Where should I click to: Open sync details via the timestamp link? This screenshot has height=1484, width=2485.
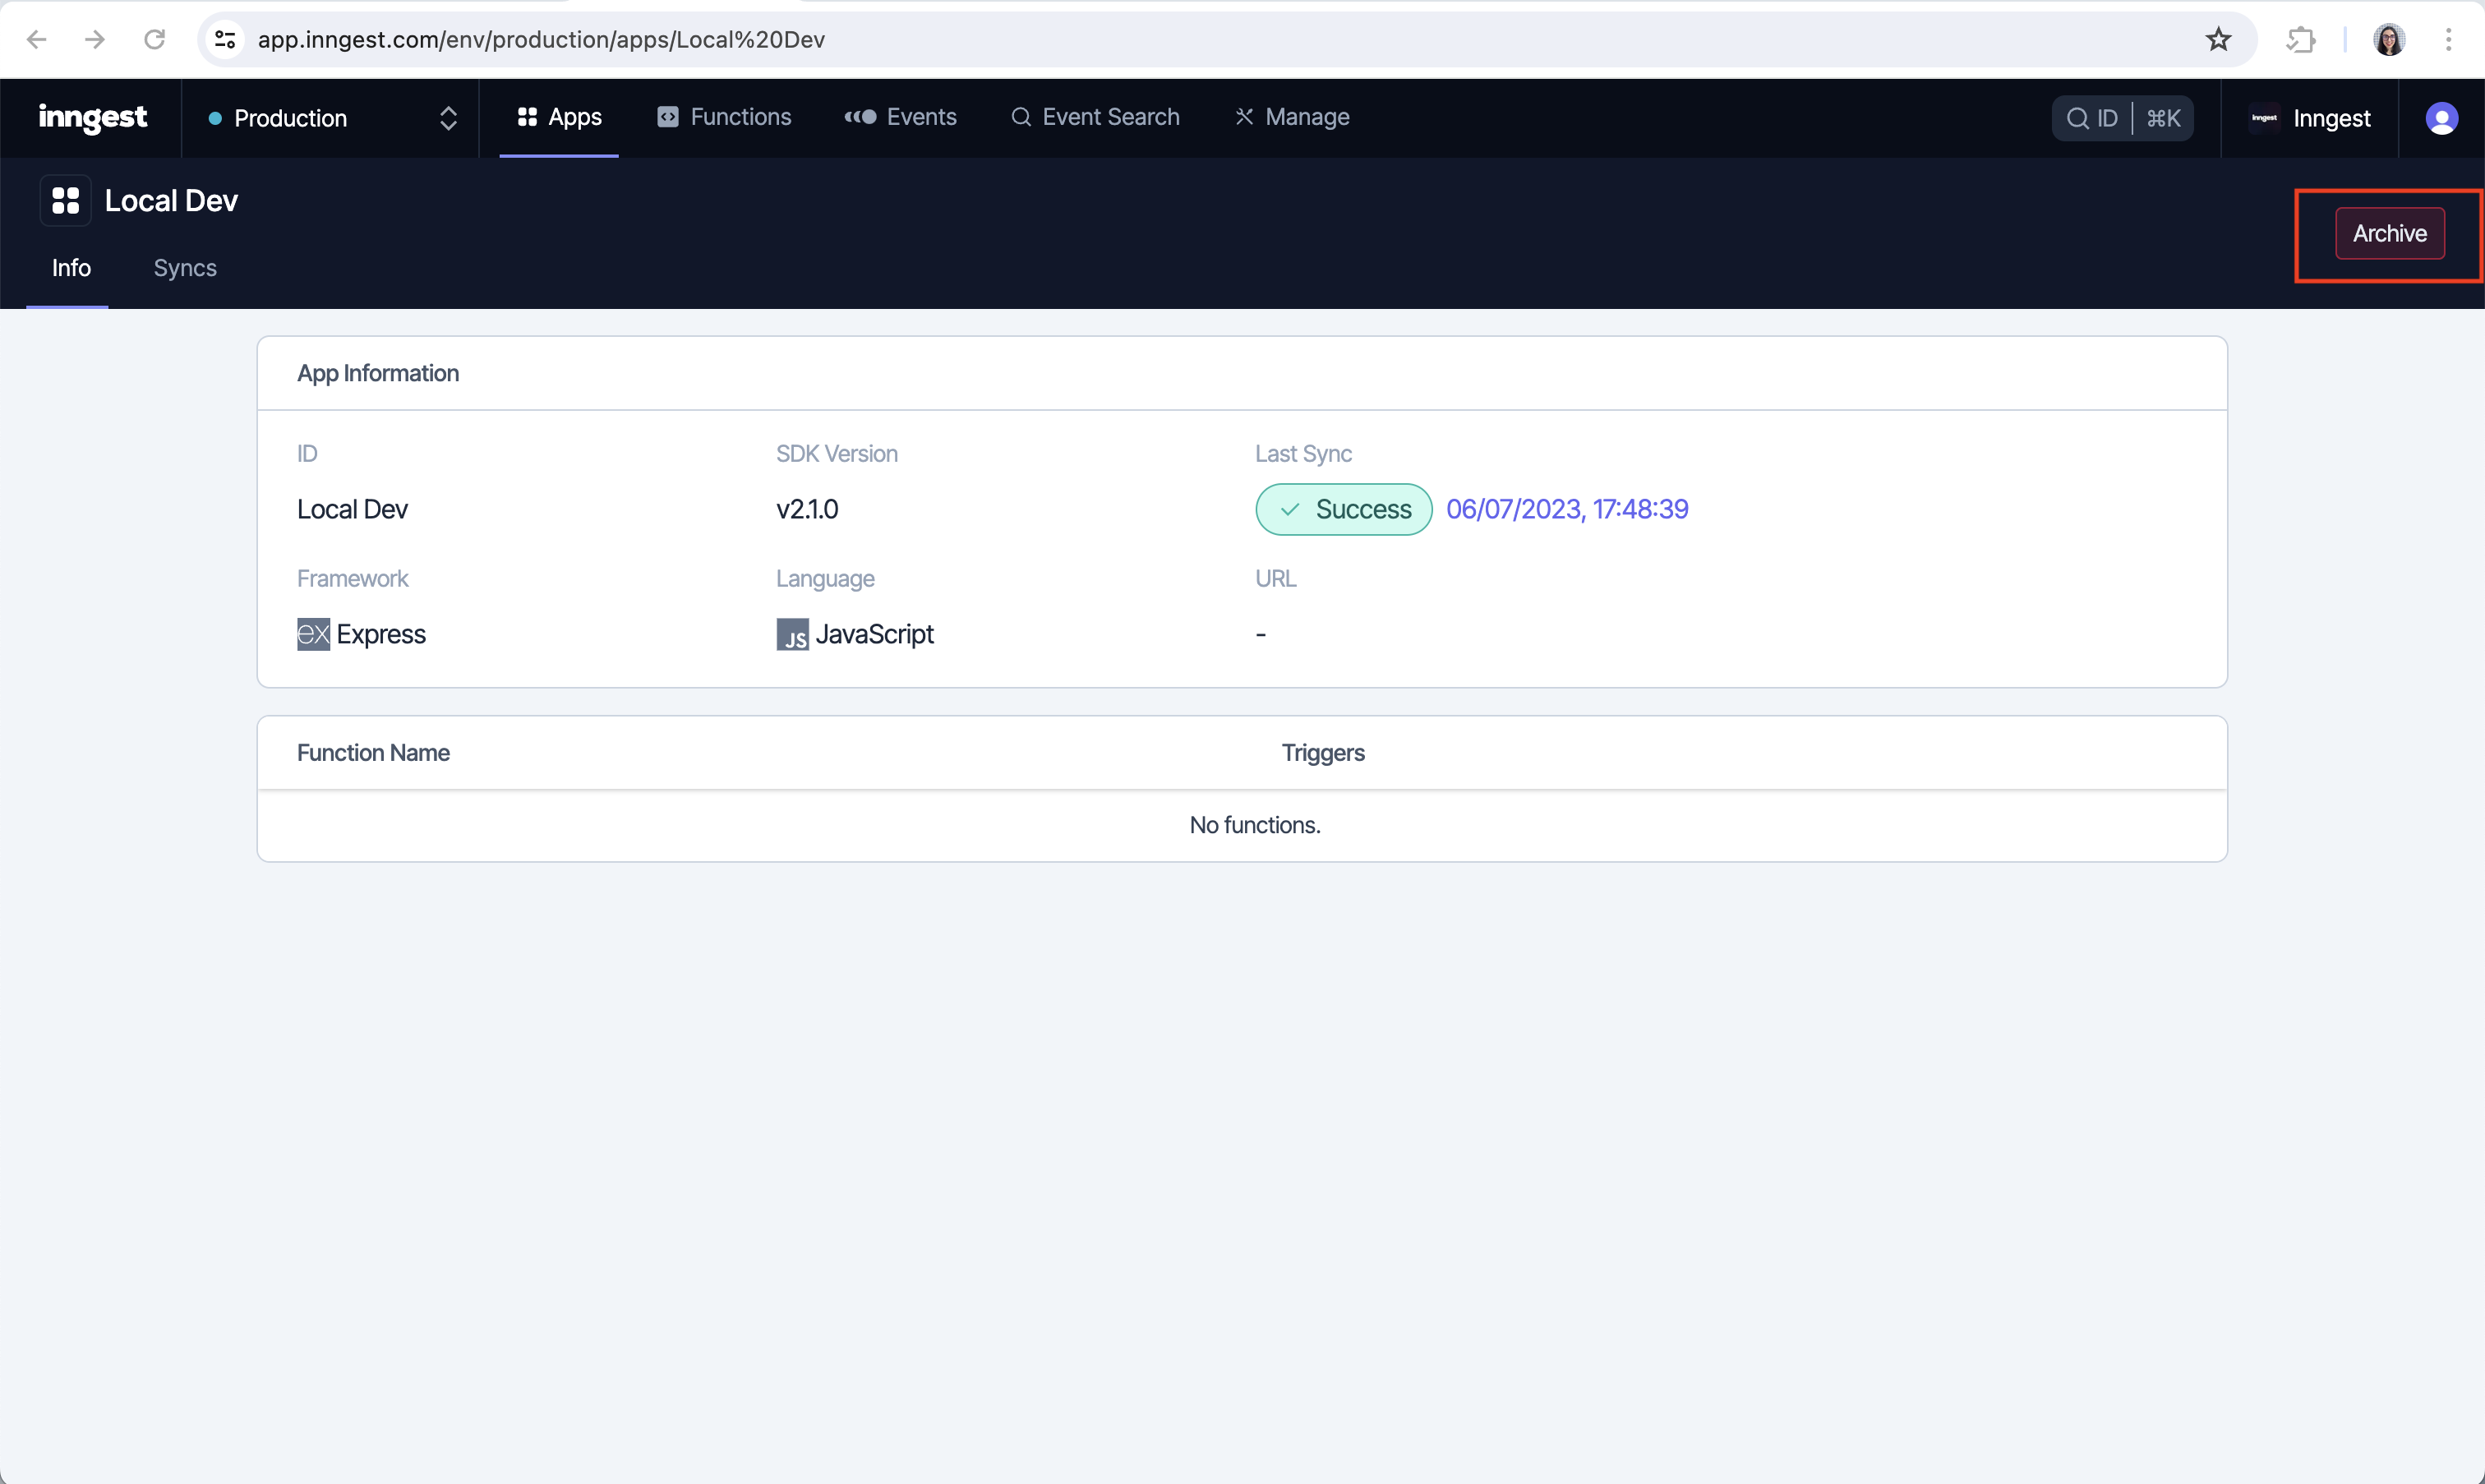pyautogui.click(x=1566, y=509)
